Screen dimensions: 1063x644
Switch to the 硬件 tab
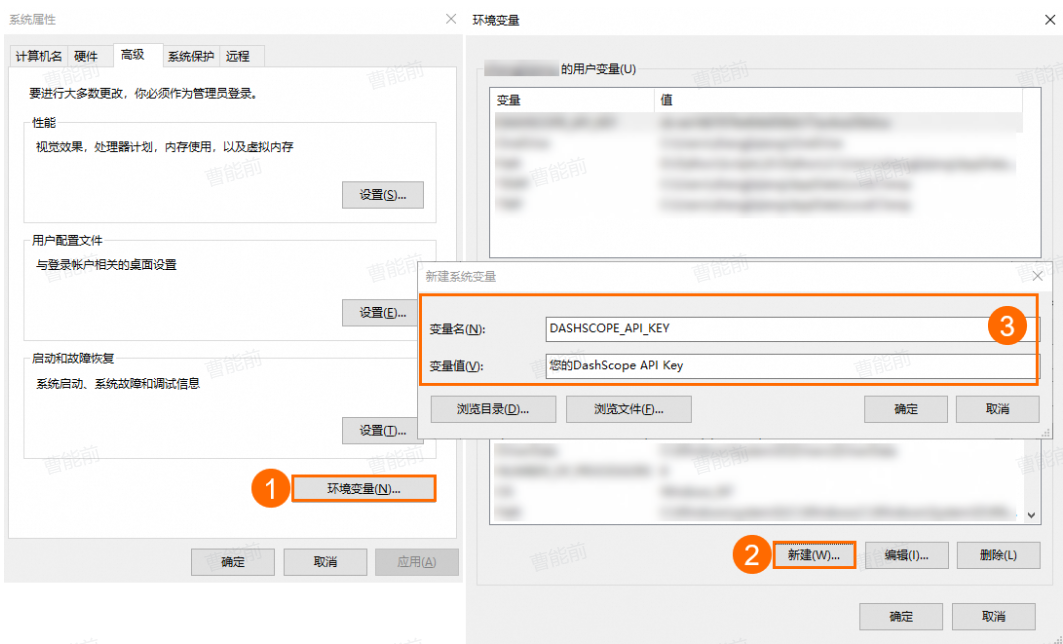[x=86, y=56]
